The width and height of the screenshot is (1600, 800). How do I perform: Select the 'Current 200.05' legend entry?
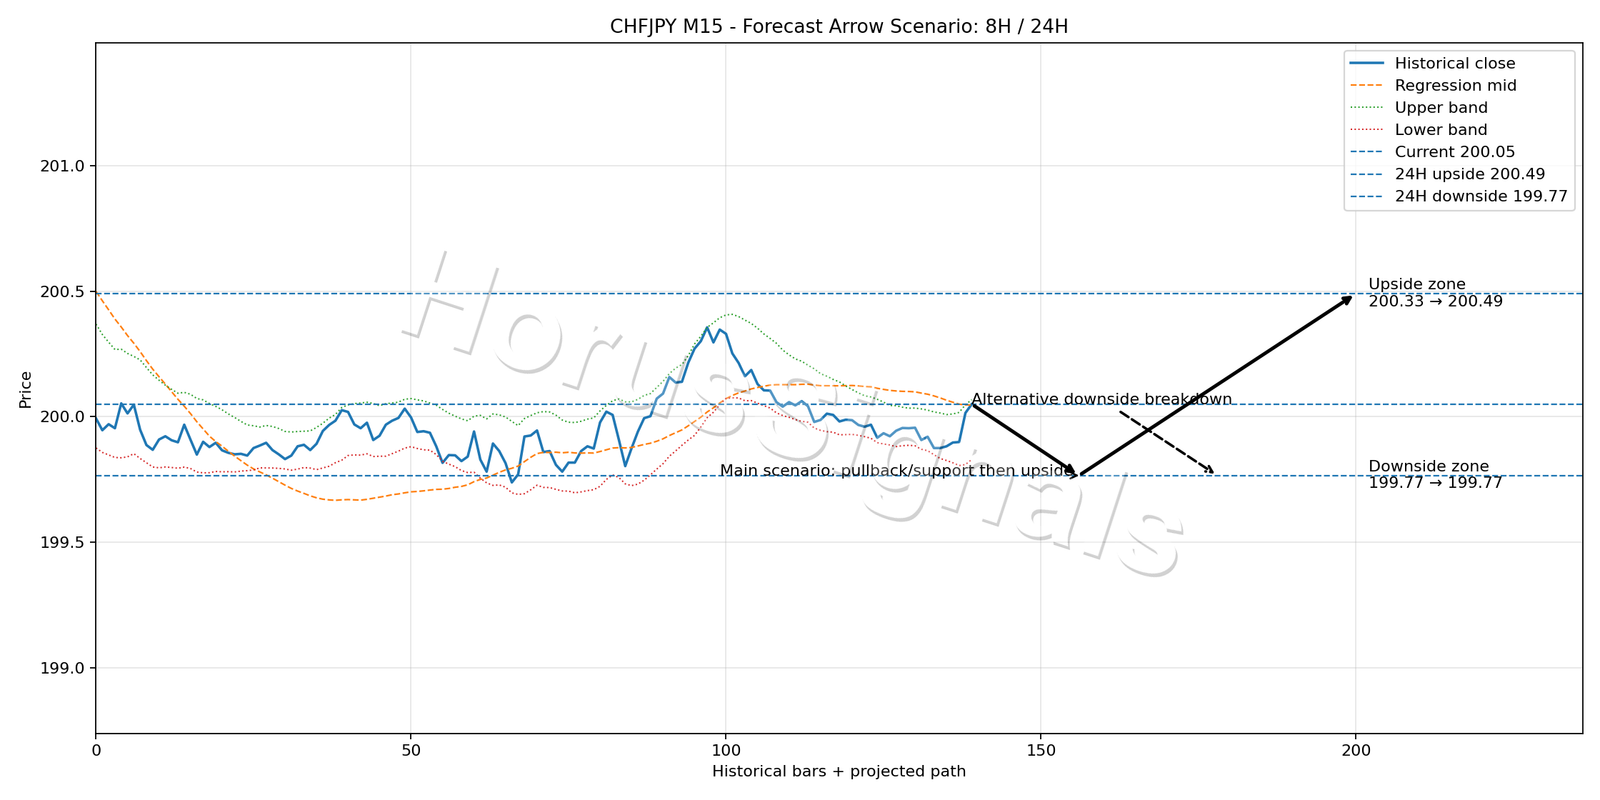coord(1432,152)
